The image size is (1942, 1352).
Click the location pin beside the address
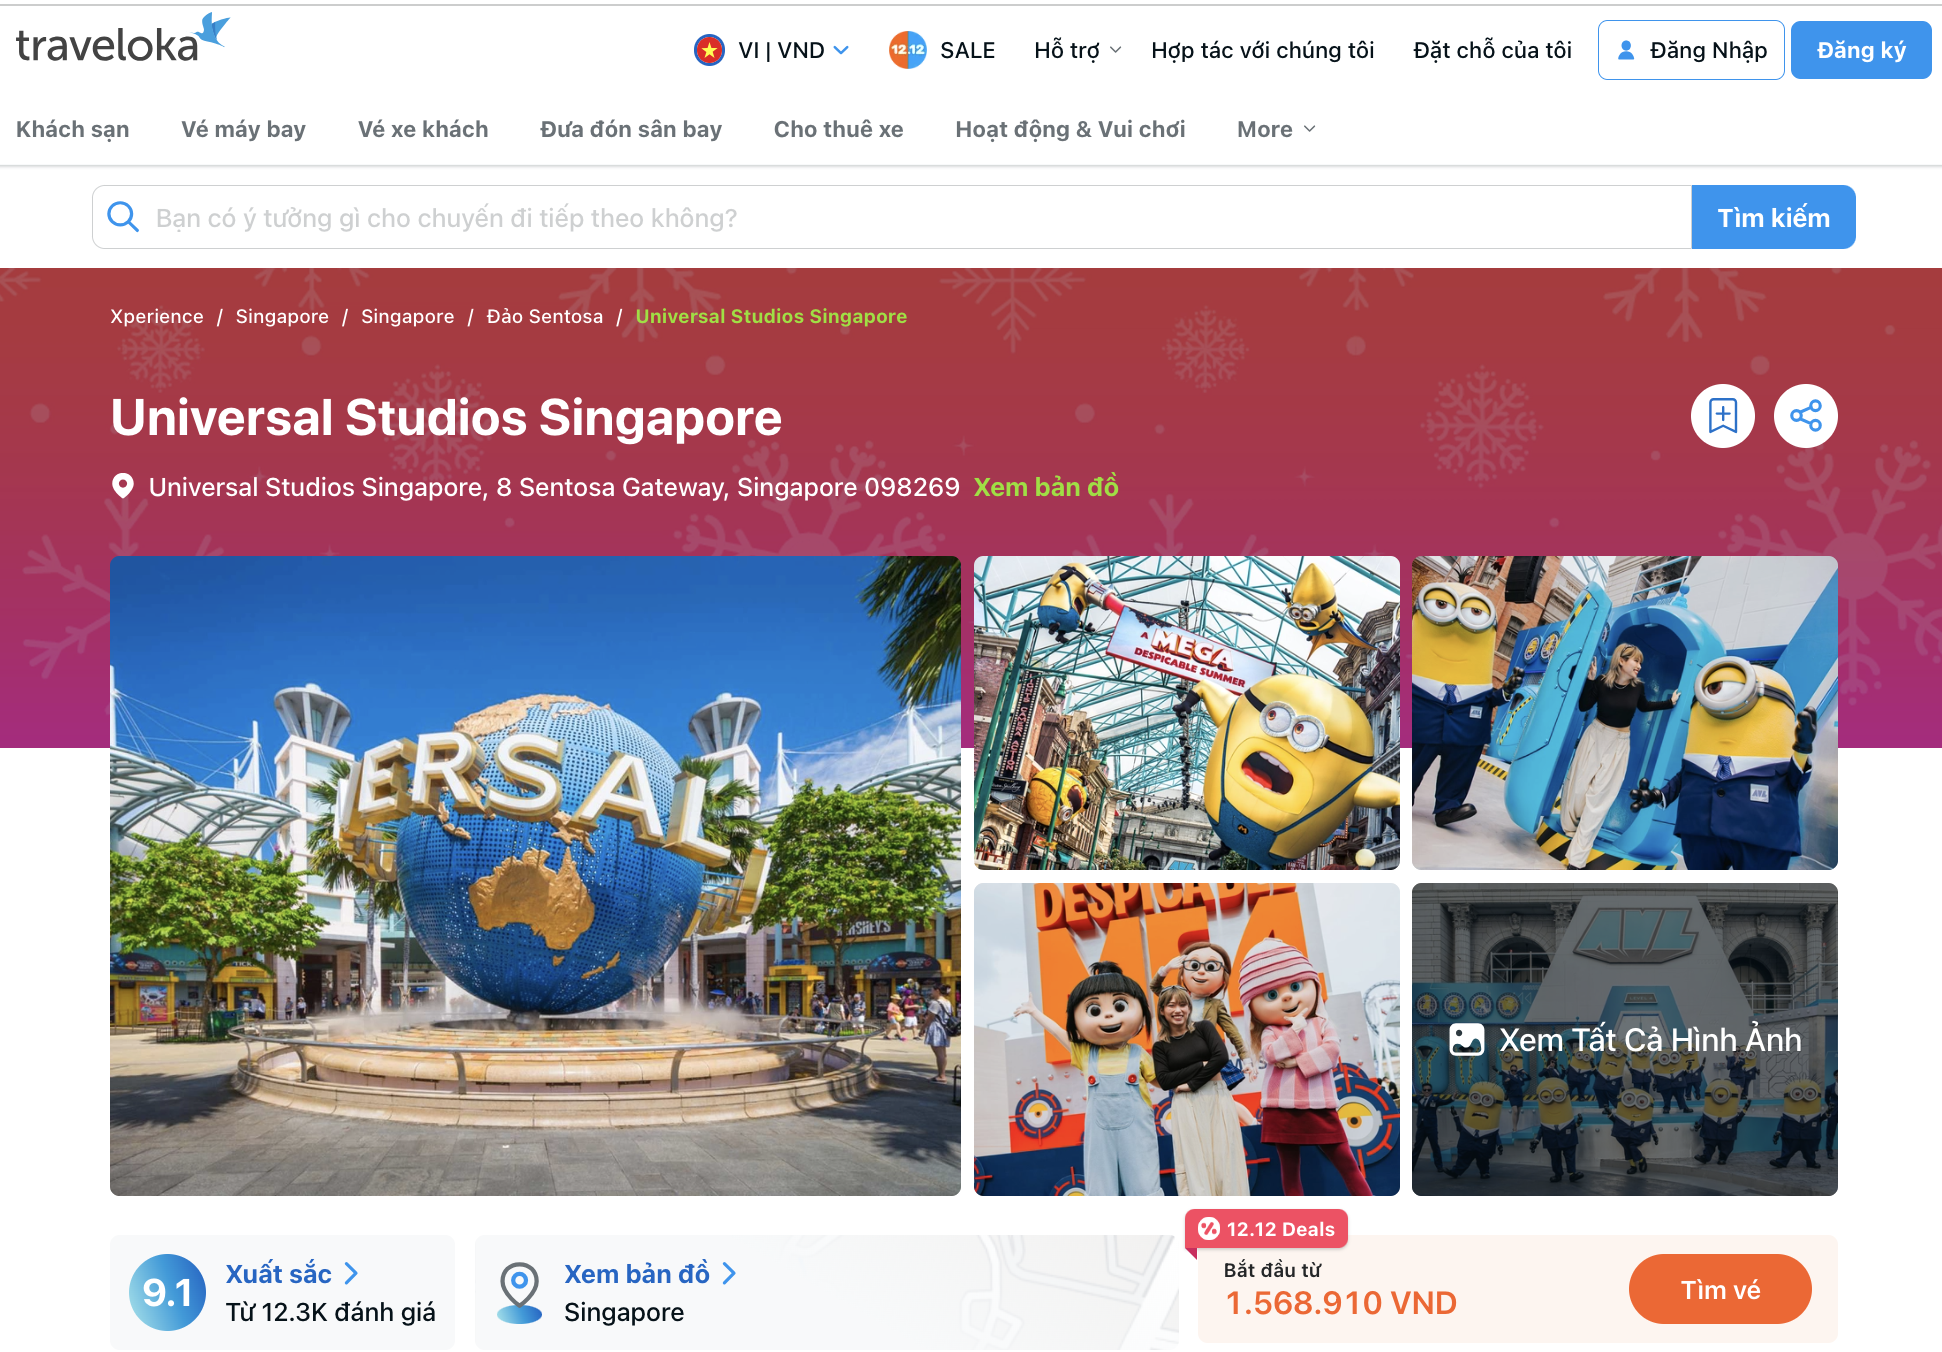coord(123,487)
